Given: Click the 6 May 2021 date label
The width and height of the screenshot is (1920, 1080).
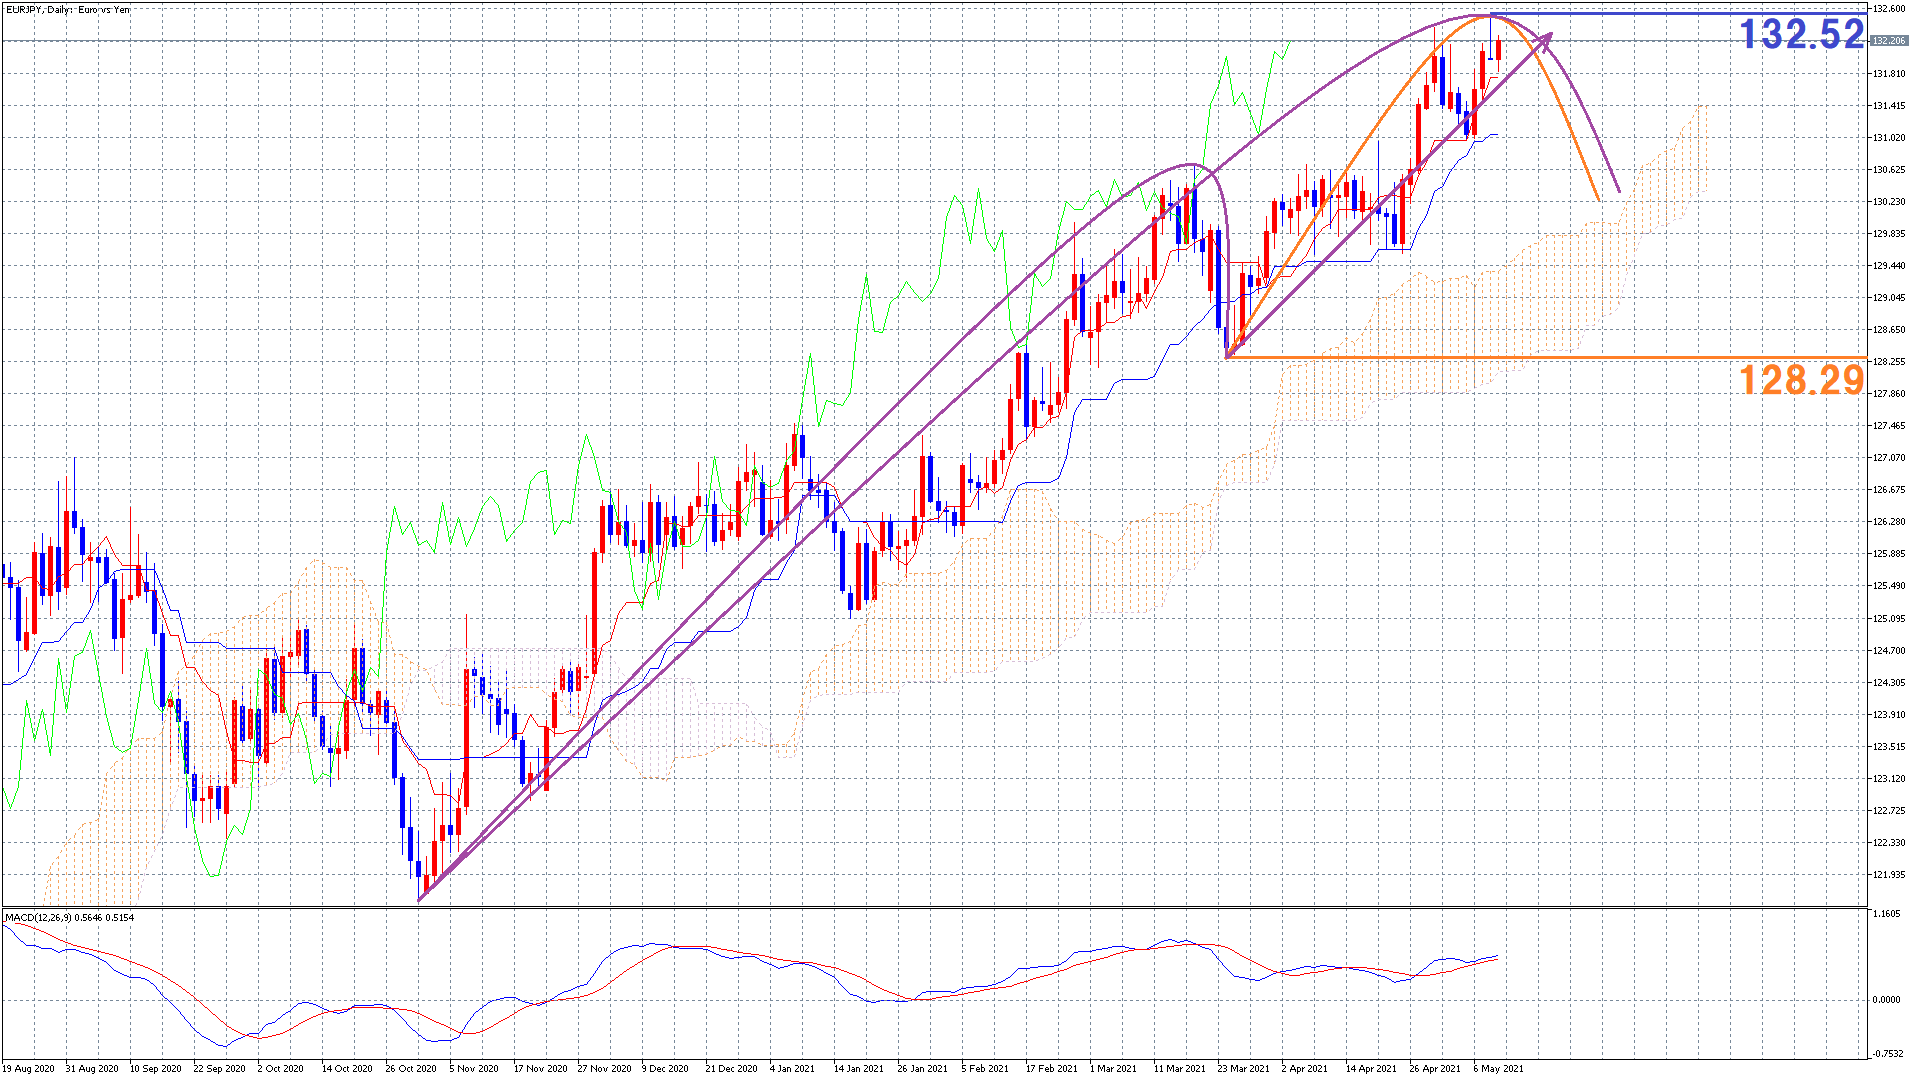Looking at the screenshot, I should pos(1498,1068).
